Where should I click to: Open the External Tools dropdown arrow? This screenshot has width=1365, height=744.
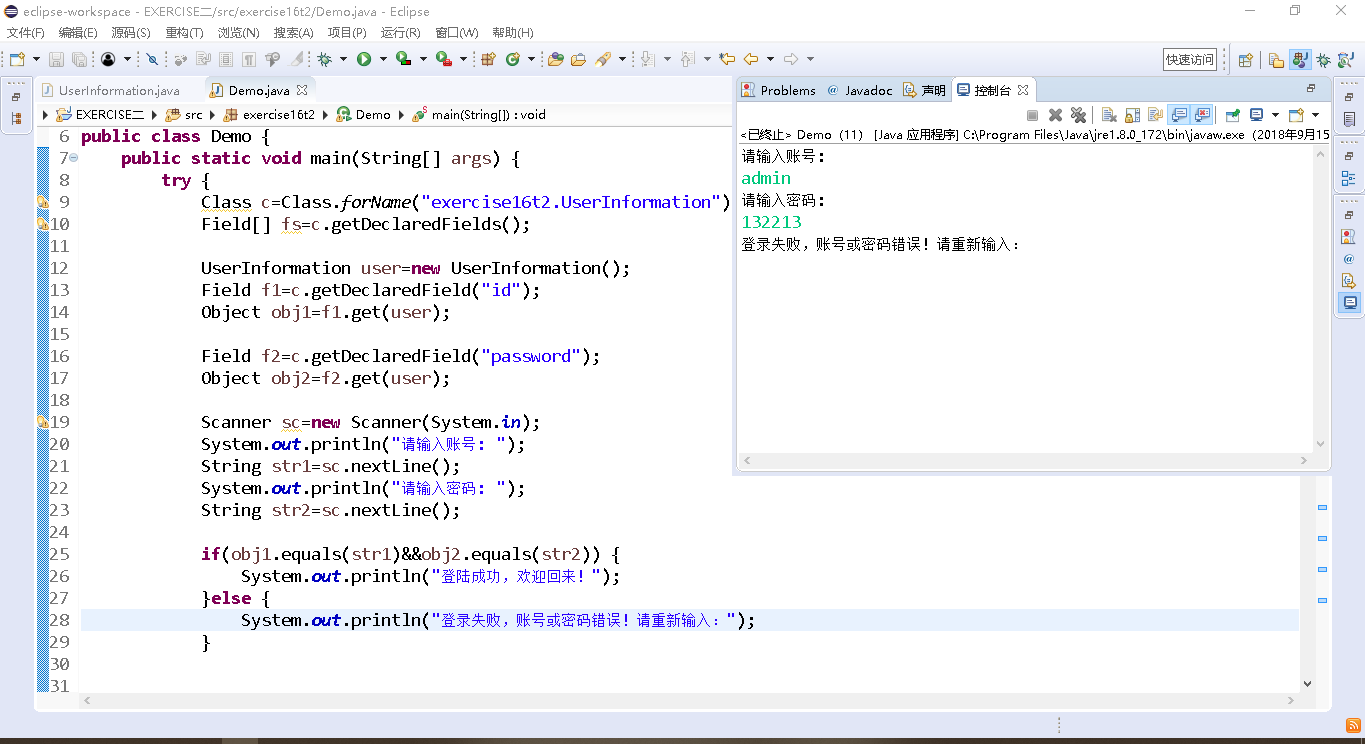[463, 60]
